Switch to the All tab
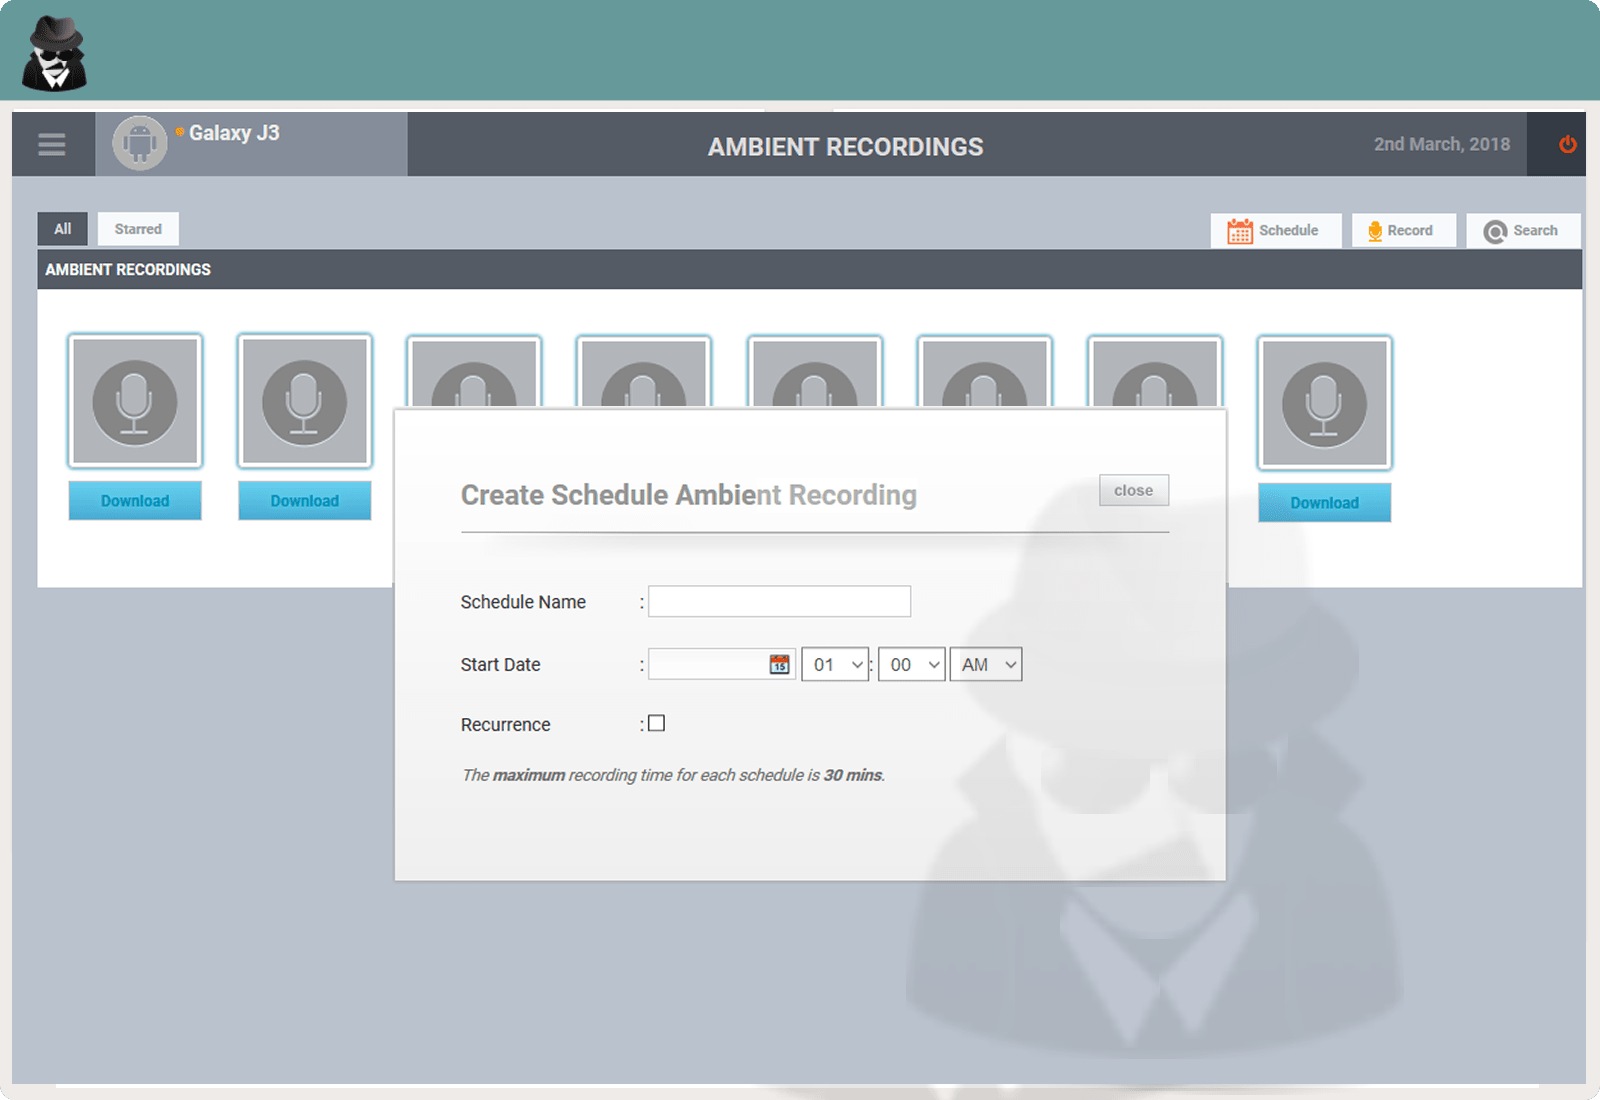Viewport: 1600px width, 1100px height. 63,229
